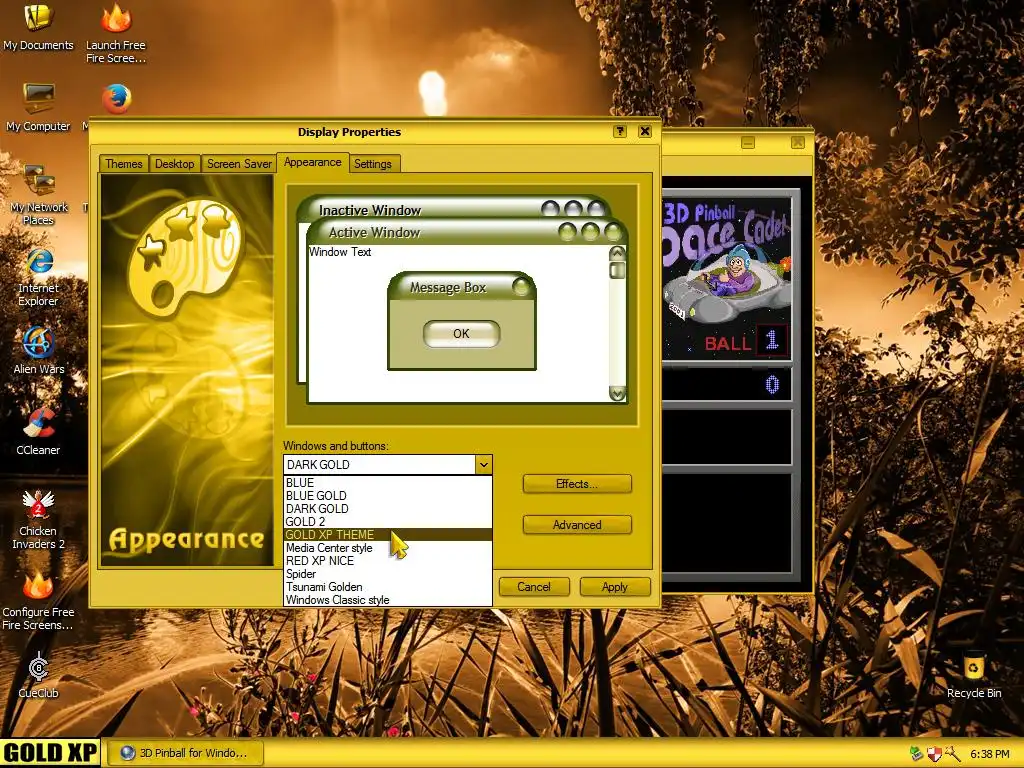Open the Settings tab
The image size is (1024, 768).
coord(372,163)
